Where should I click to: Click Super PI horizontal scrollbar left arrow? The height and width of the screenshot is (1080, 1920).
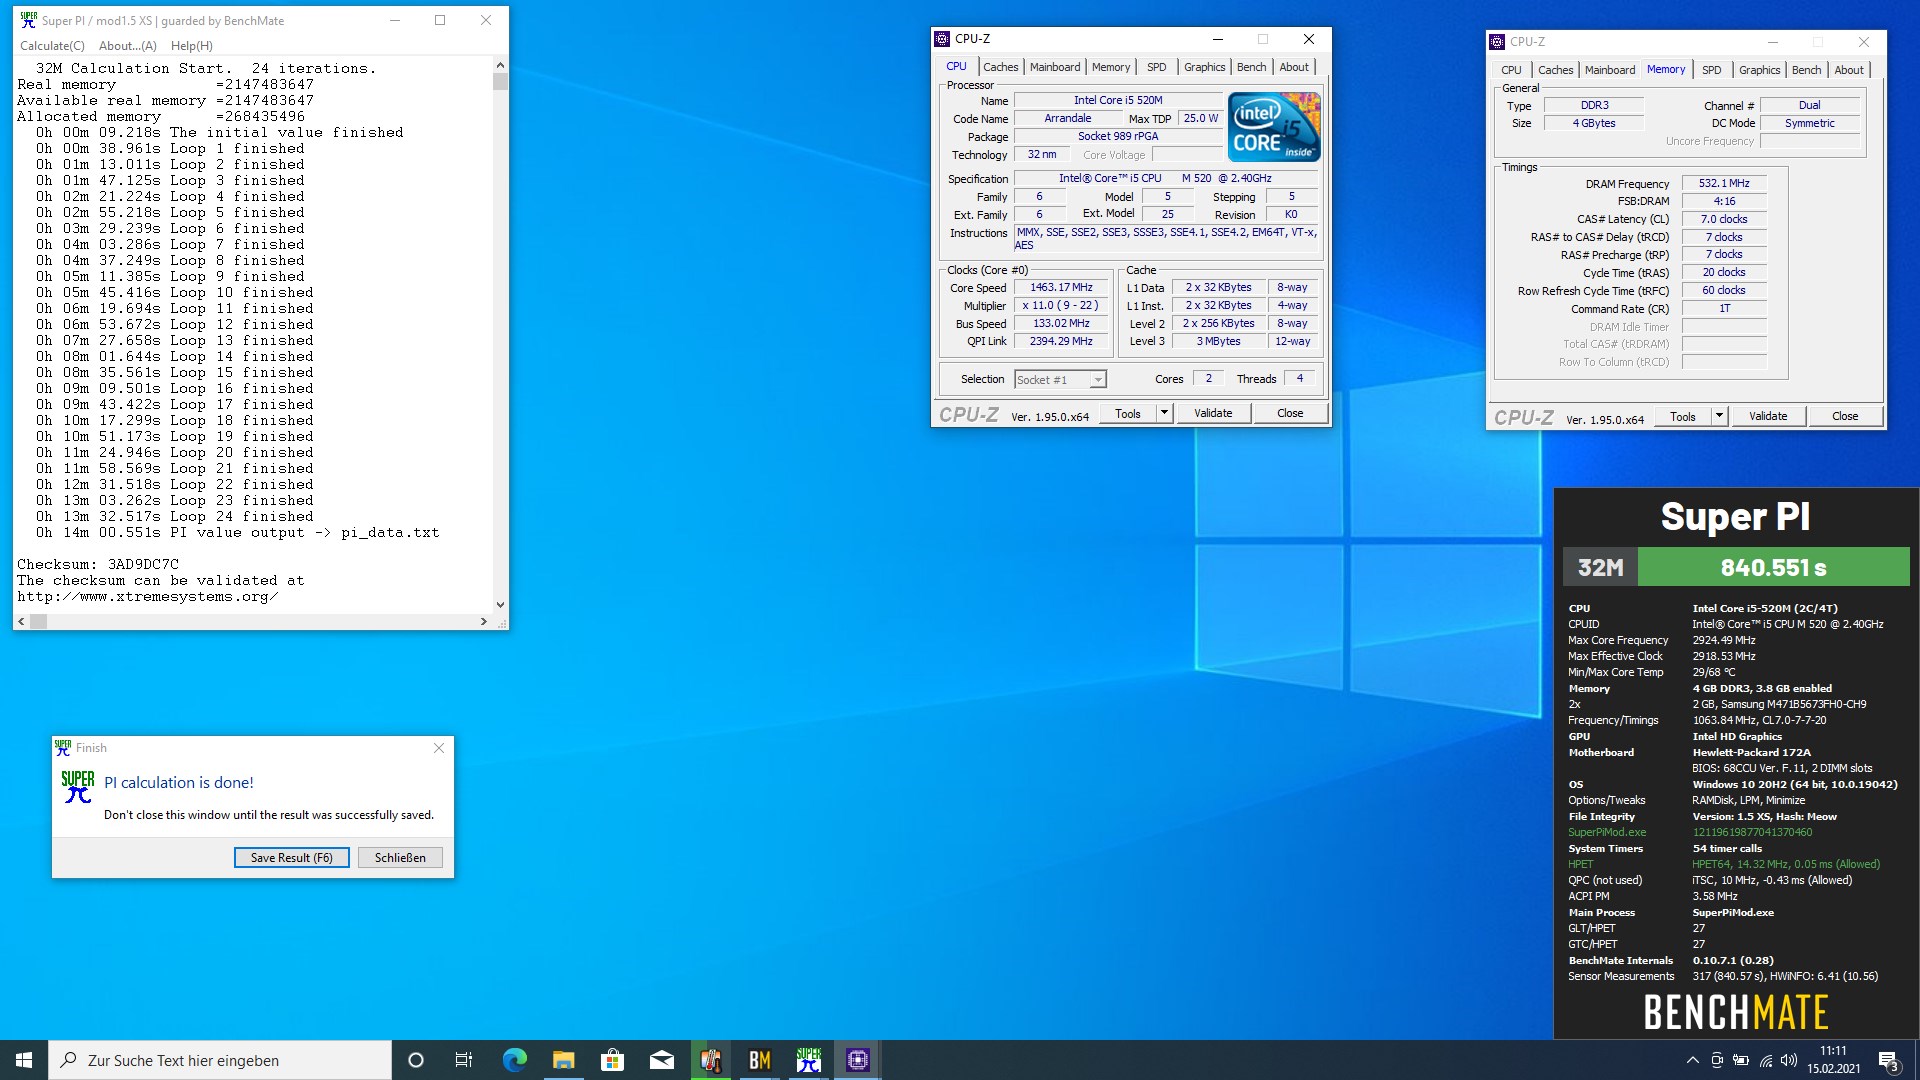(x=21, y=621)
